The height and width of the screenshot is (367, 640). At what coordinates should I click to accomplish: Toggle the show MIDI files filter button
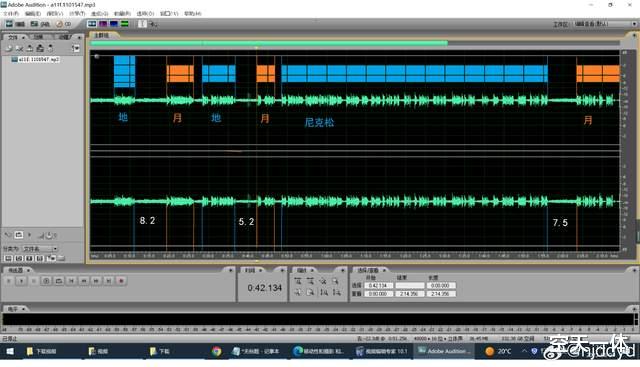40,258
